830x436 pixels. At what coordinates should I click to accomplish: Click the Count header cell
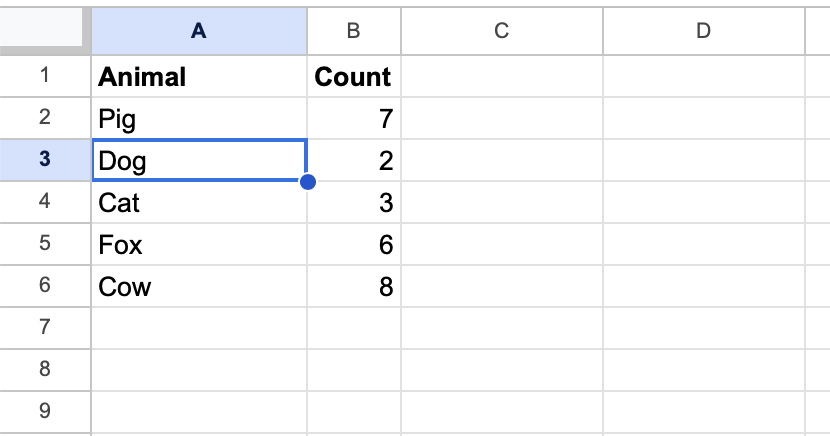[353, 77]
